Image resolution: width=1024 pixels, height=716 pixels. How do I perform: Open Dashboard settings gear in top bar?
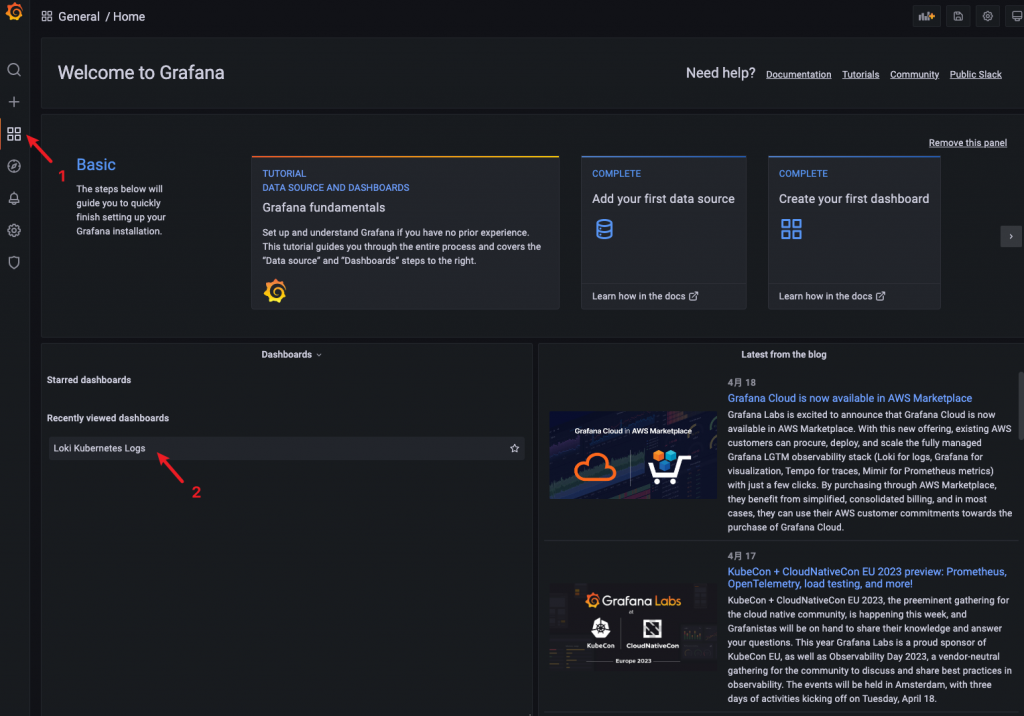pyautogui.click(x=987, y=16)
